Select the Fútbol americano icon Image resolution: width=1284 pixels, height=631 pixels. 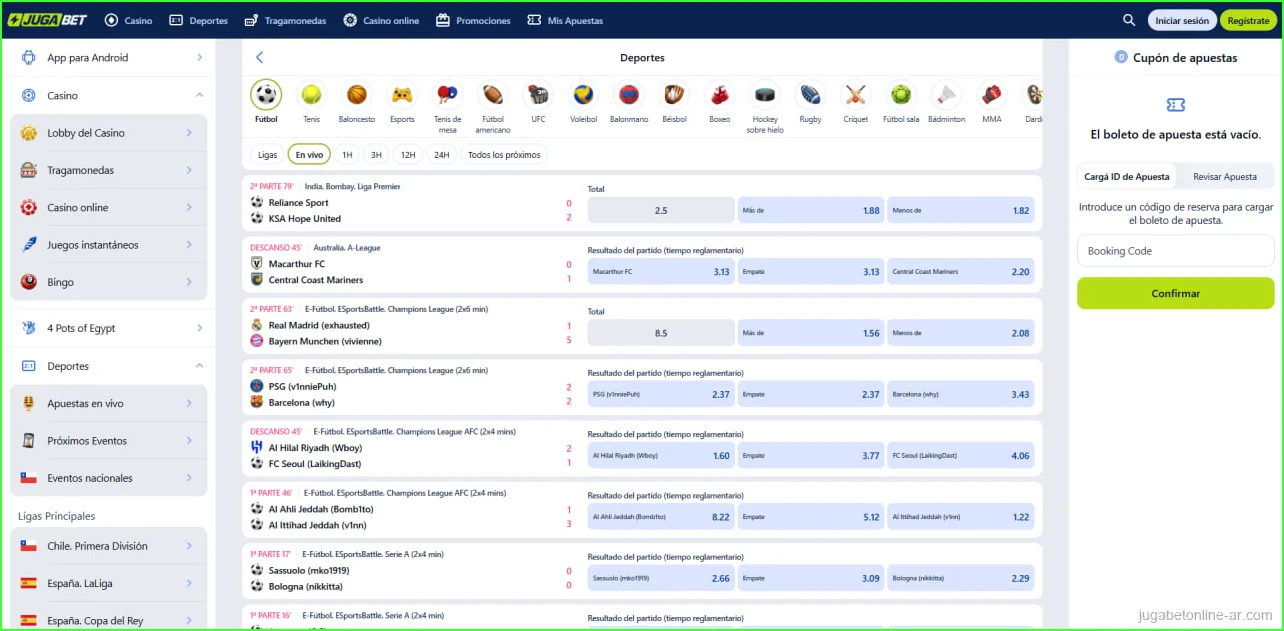pos(493,95)
